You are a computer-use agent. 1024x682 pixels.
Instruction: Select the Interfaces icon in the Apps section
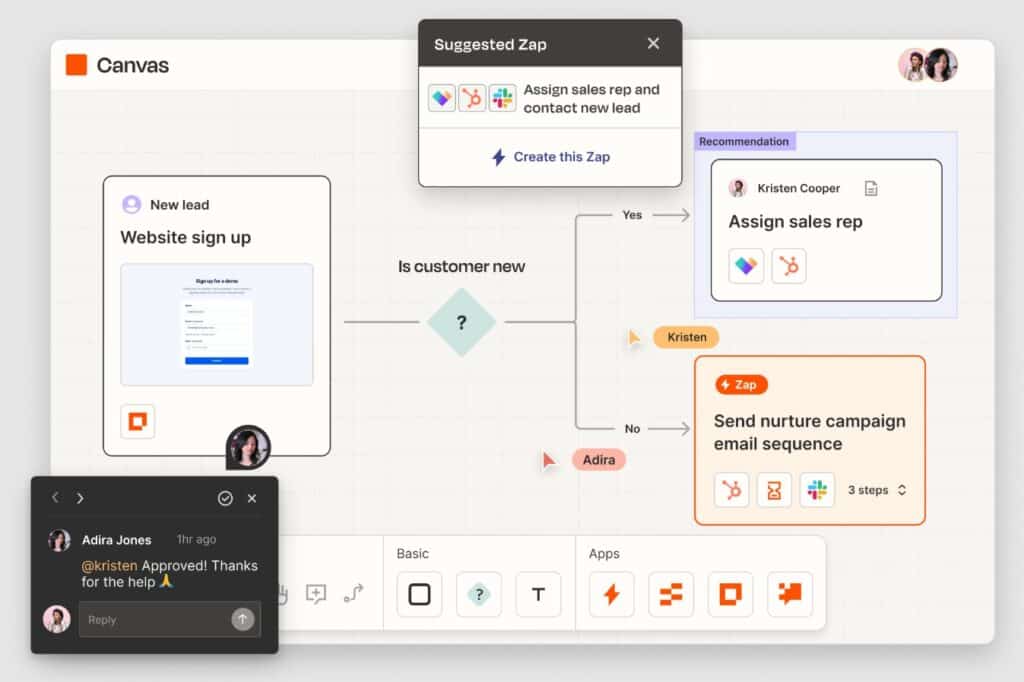pyautogui.click(x=730, y=594)
